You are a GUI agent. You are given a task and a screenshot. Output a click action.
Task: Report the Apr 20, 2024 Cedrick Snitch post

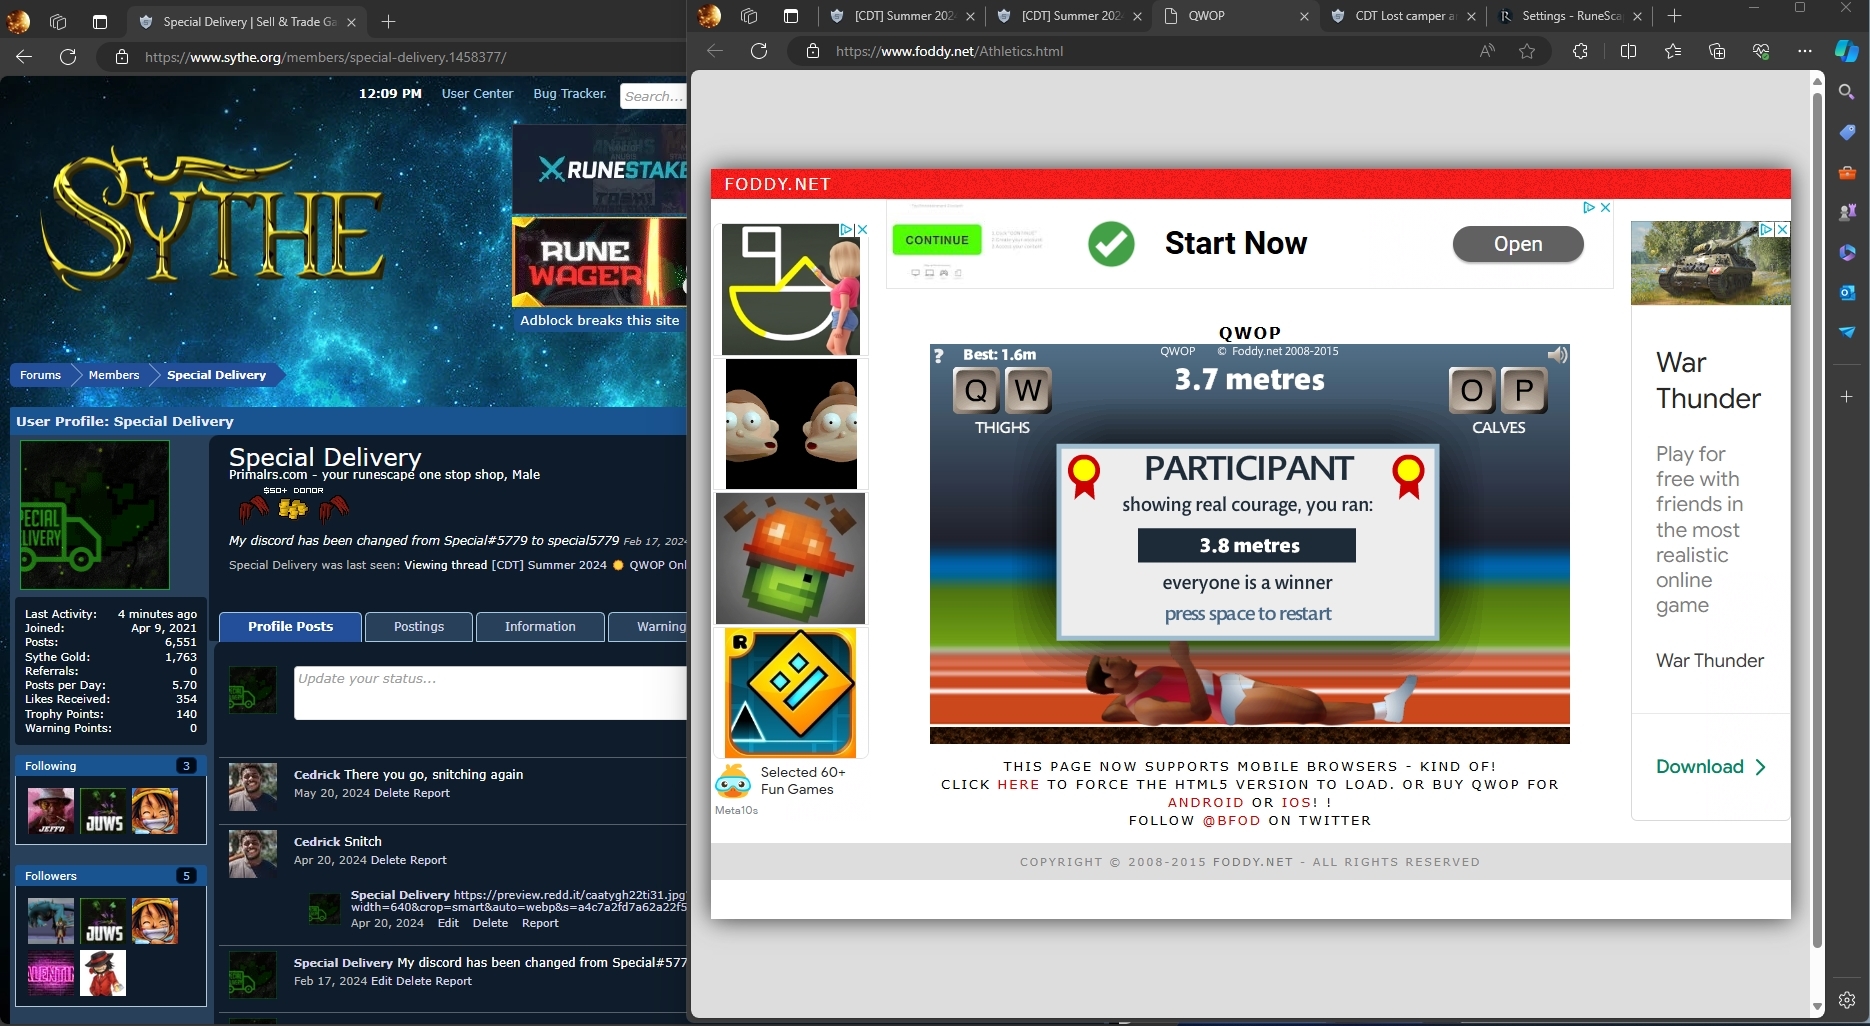pyautogui.click(x=428, y=860)
